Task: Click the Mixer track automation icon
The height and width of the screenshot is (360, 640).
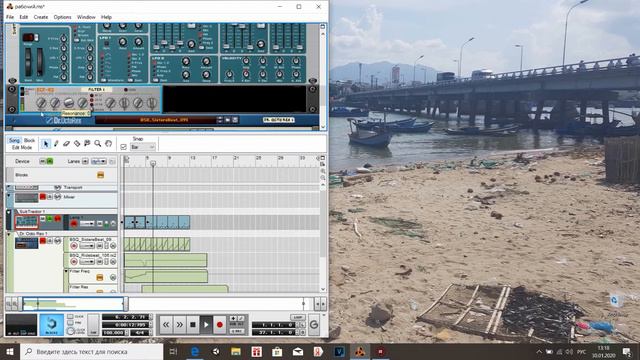Action: (x=58, y=197)
